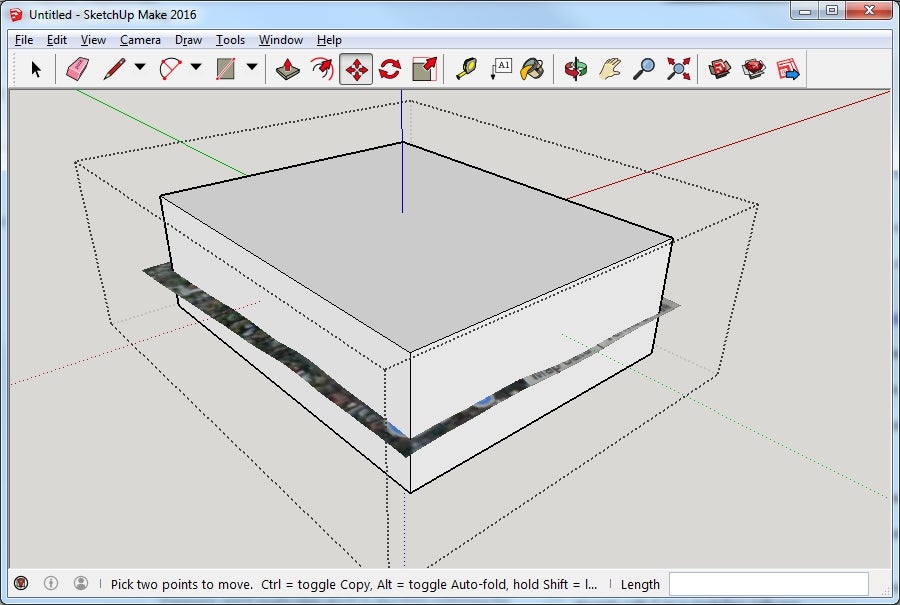Screen dimensions: 900x605
Task: Click the geo-location status bar icon
Action: pyautogui.click(x=21, y=583)
